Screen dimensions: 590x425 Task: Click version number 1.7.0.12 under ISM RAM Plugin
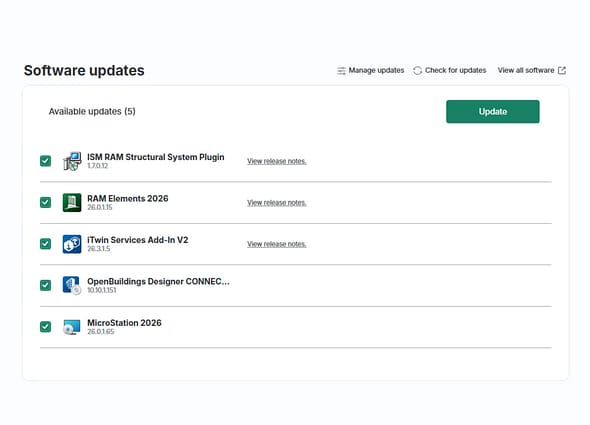click(97, 166)
